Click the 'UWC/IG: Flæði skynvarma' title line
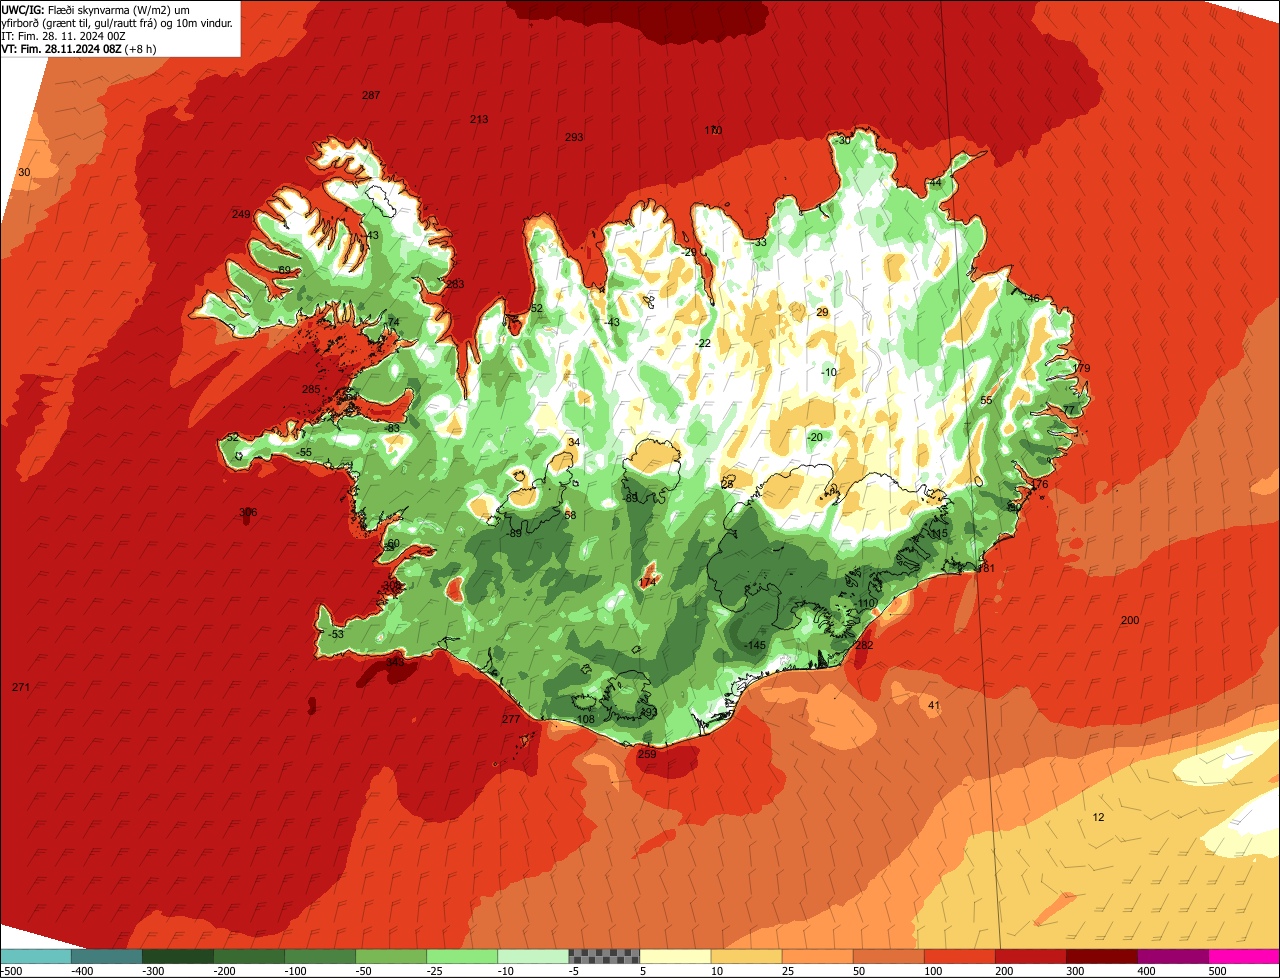Viewport: 1280px width, 978px height. point(97,9)
